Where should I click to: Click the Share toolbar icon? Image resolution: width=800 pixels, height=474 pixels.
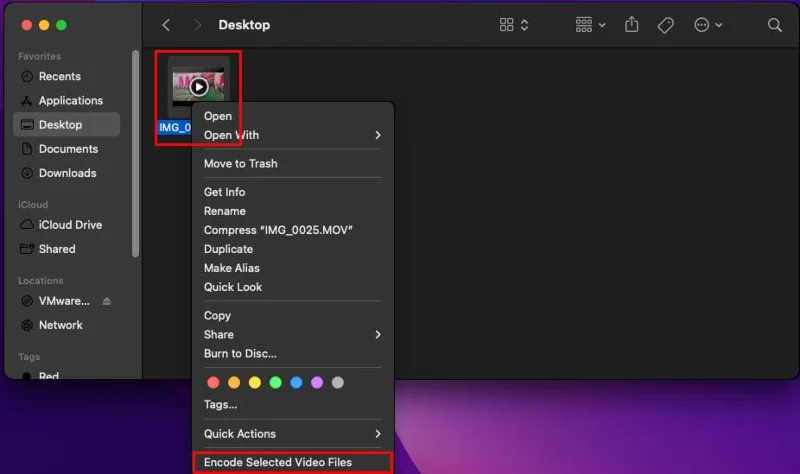[632, 24]
